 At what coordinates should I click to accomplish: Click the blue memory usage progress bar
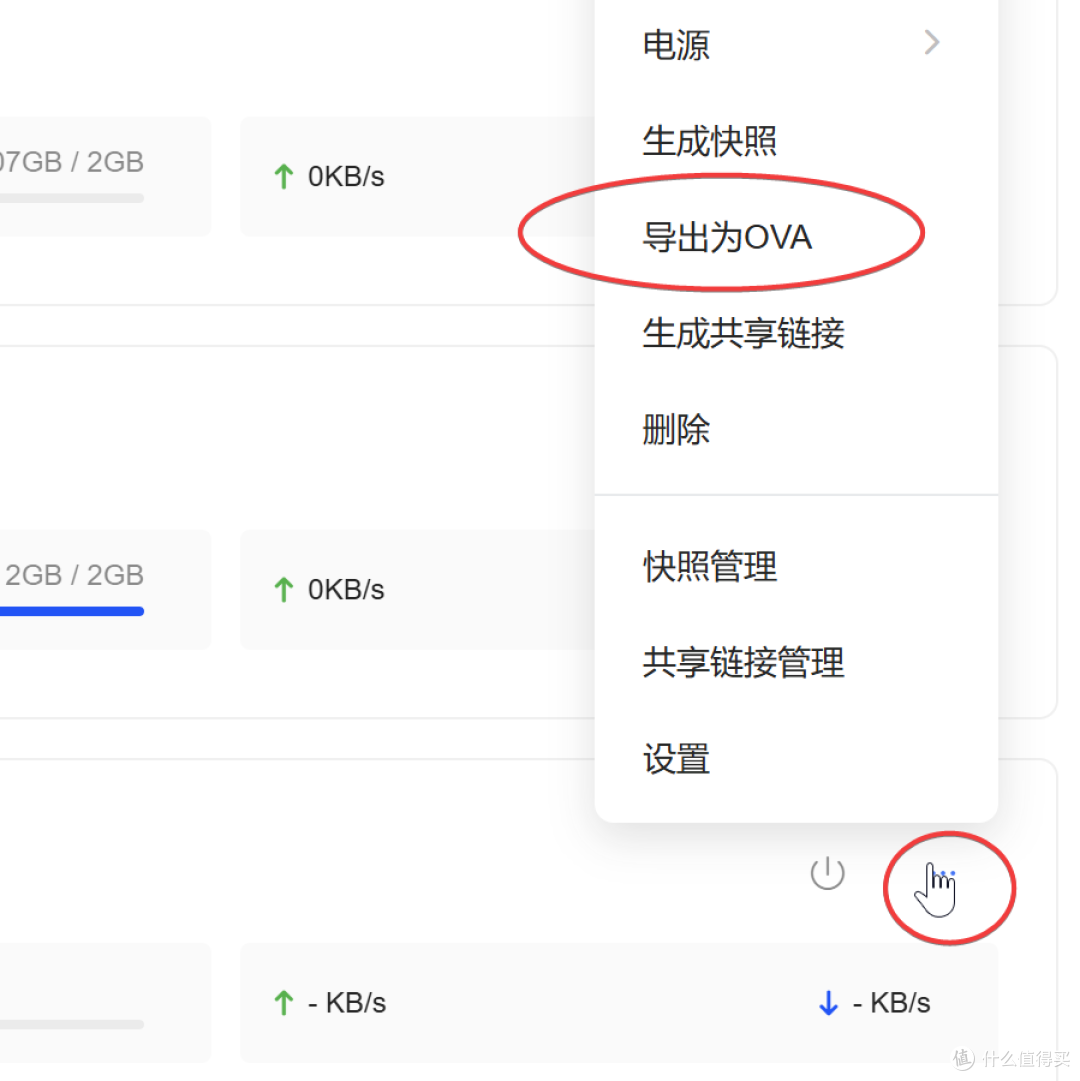click(72, 612)
